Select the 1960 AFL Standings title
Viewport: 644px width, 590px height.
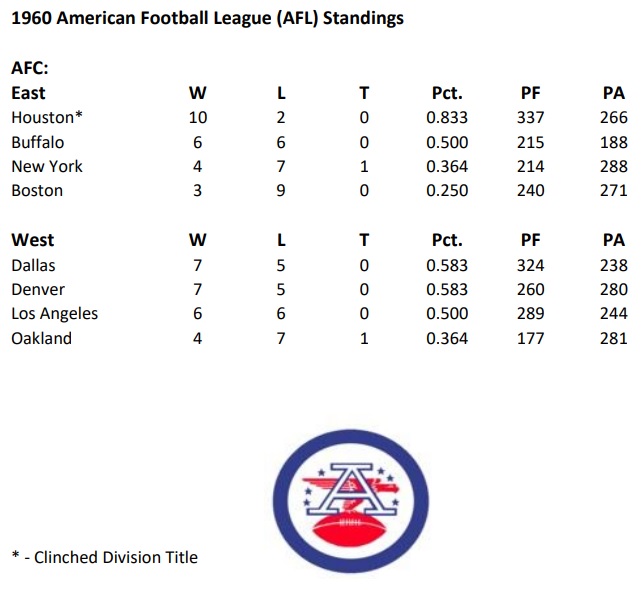[x=208, y=19]
